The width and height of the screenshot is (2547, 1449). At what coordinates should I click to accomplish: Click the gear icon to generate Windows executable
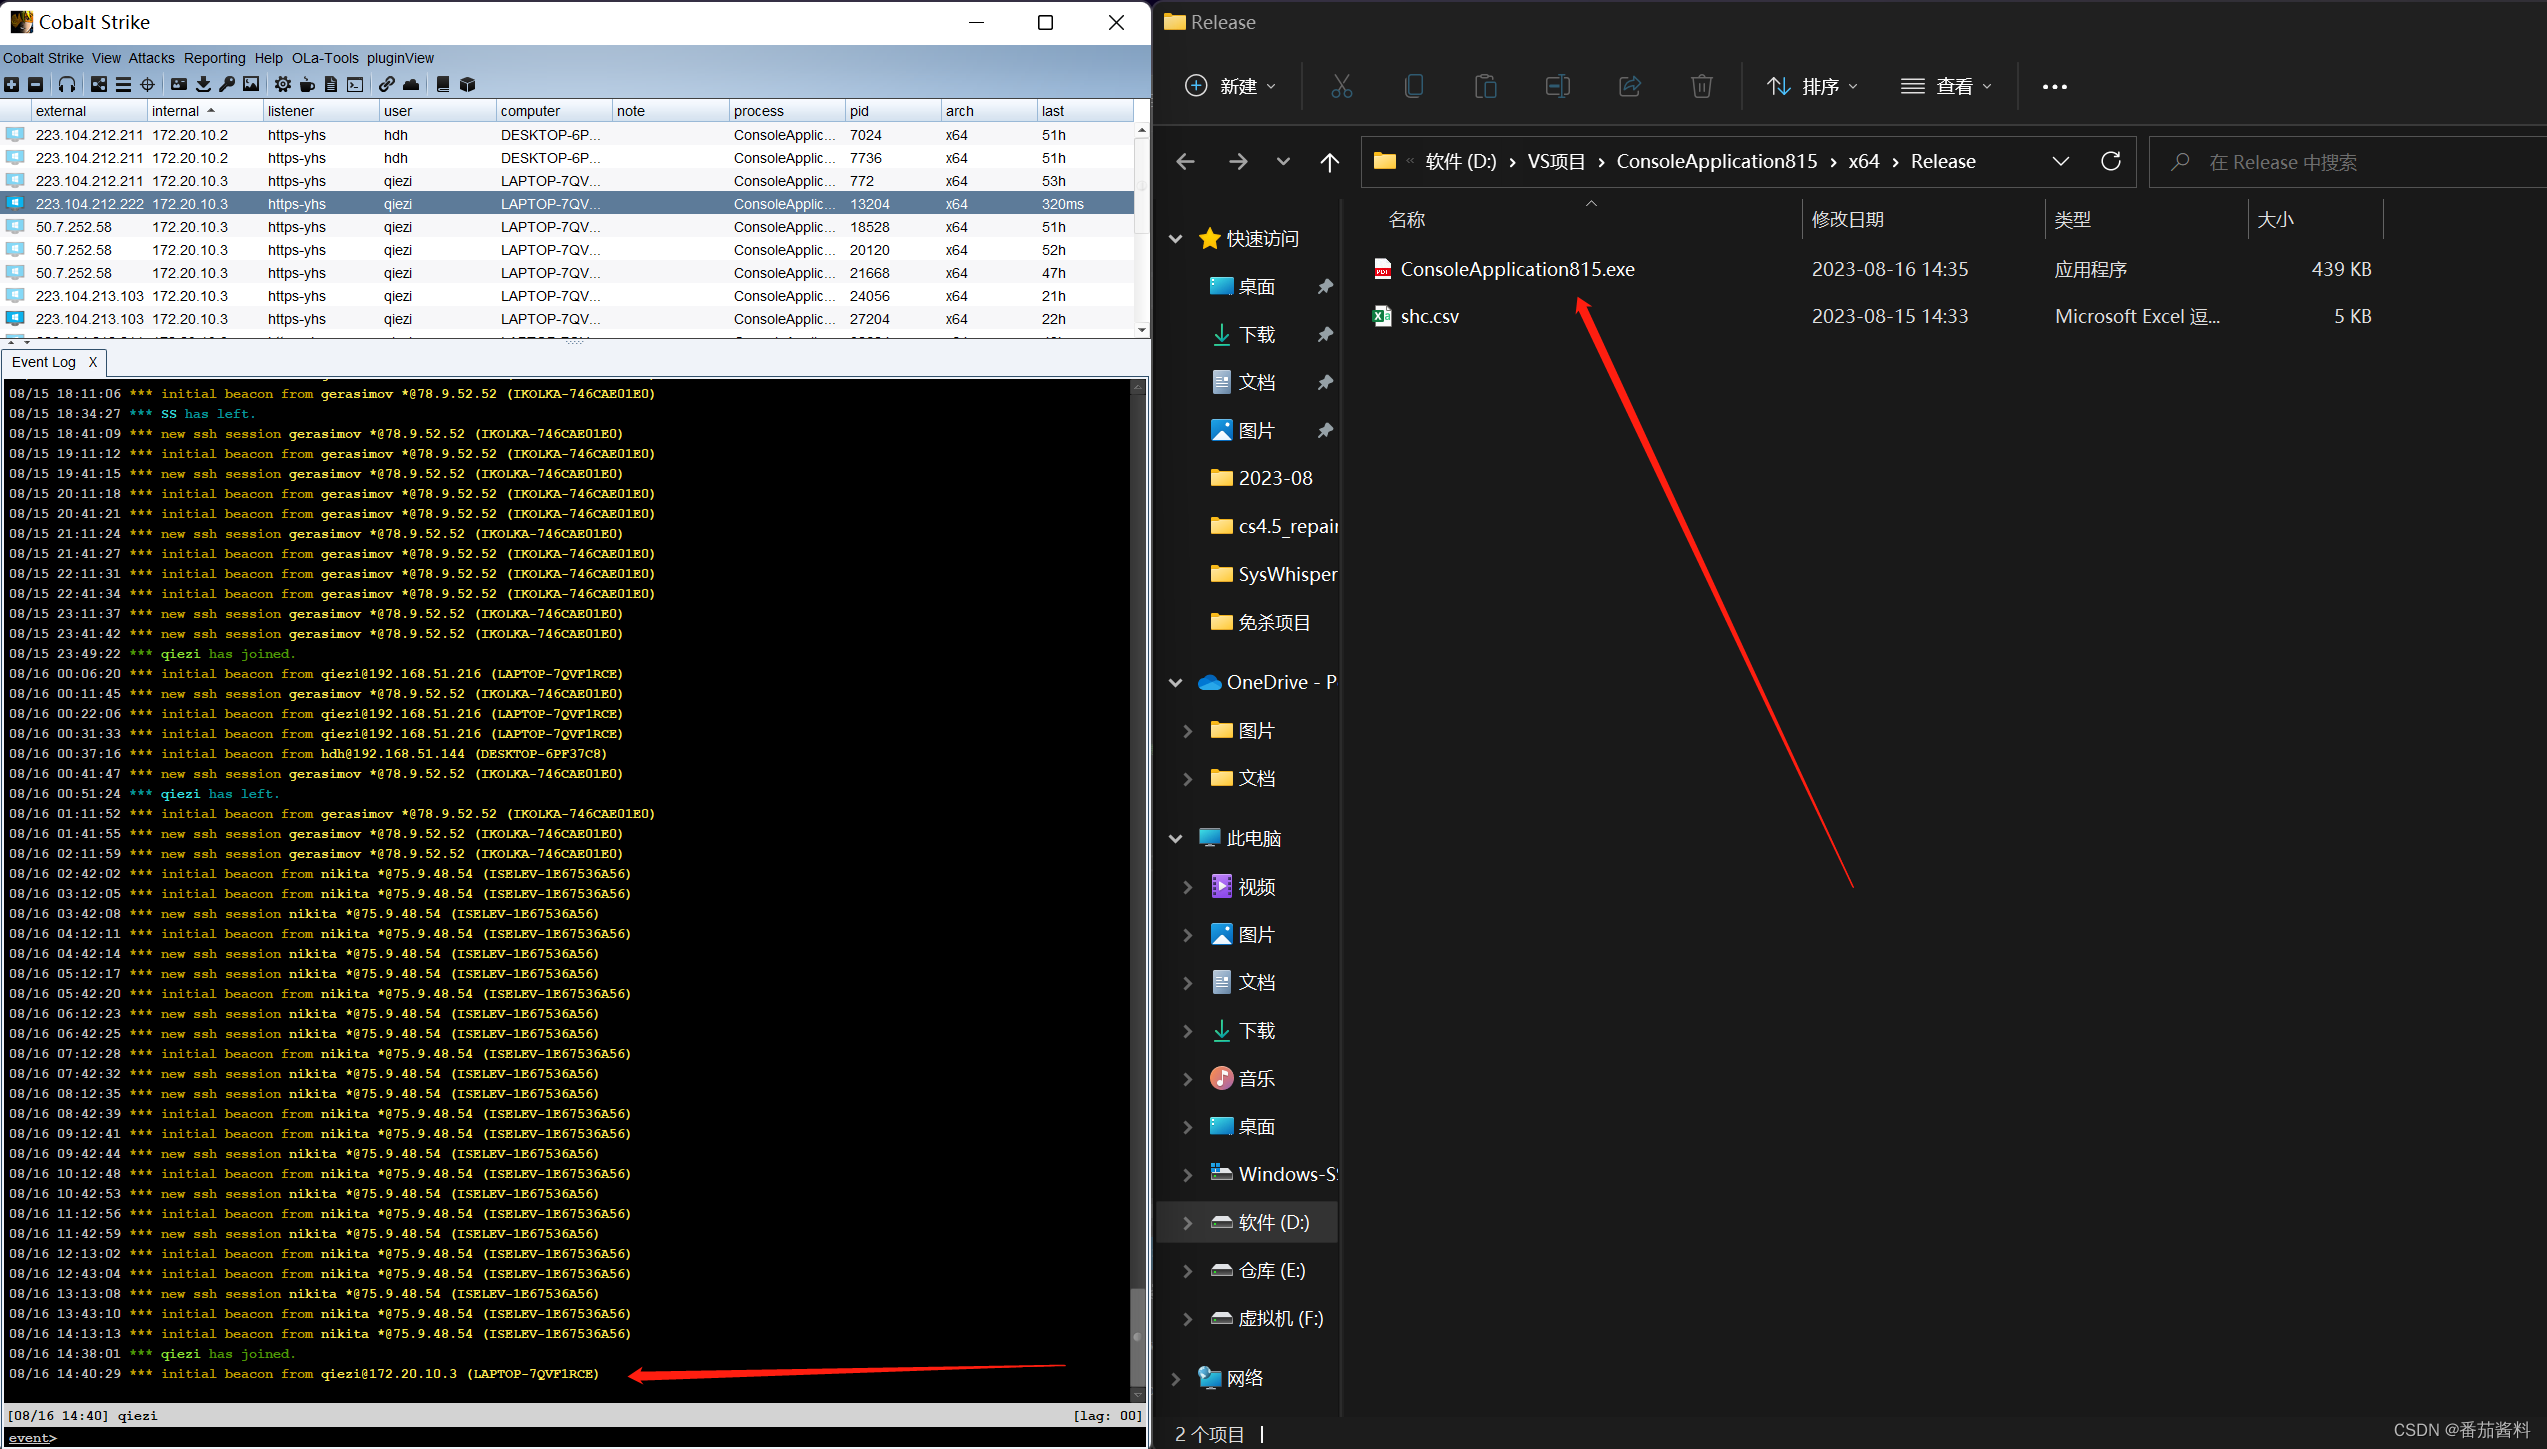pos(283,85)
